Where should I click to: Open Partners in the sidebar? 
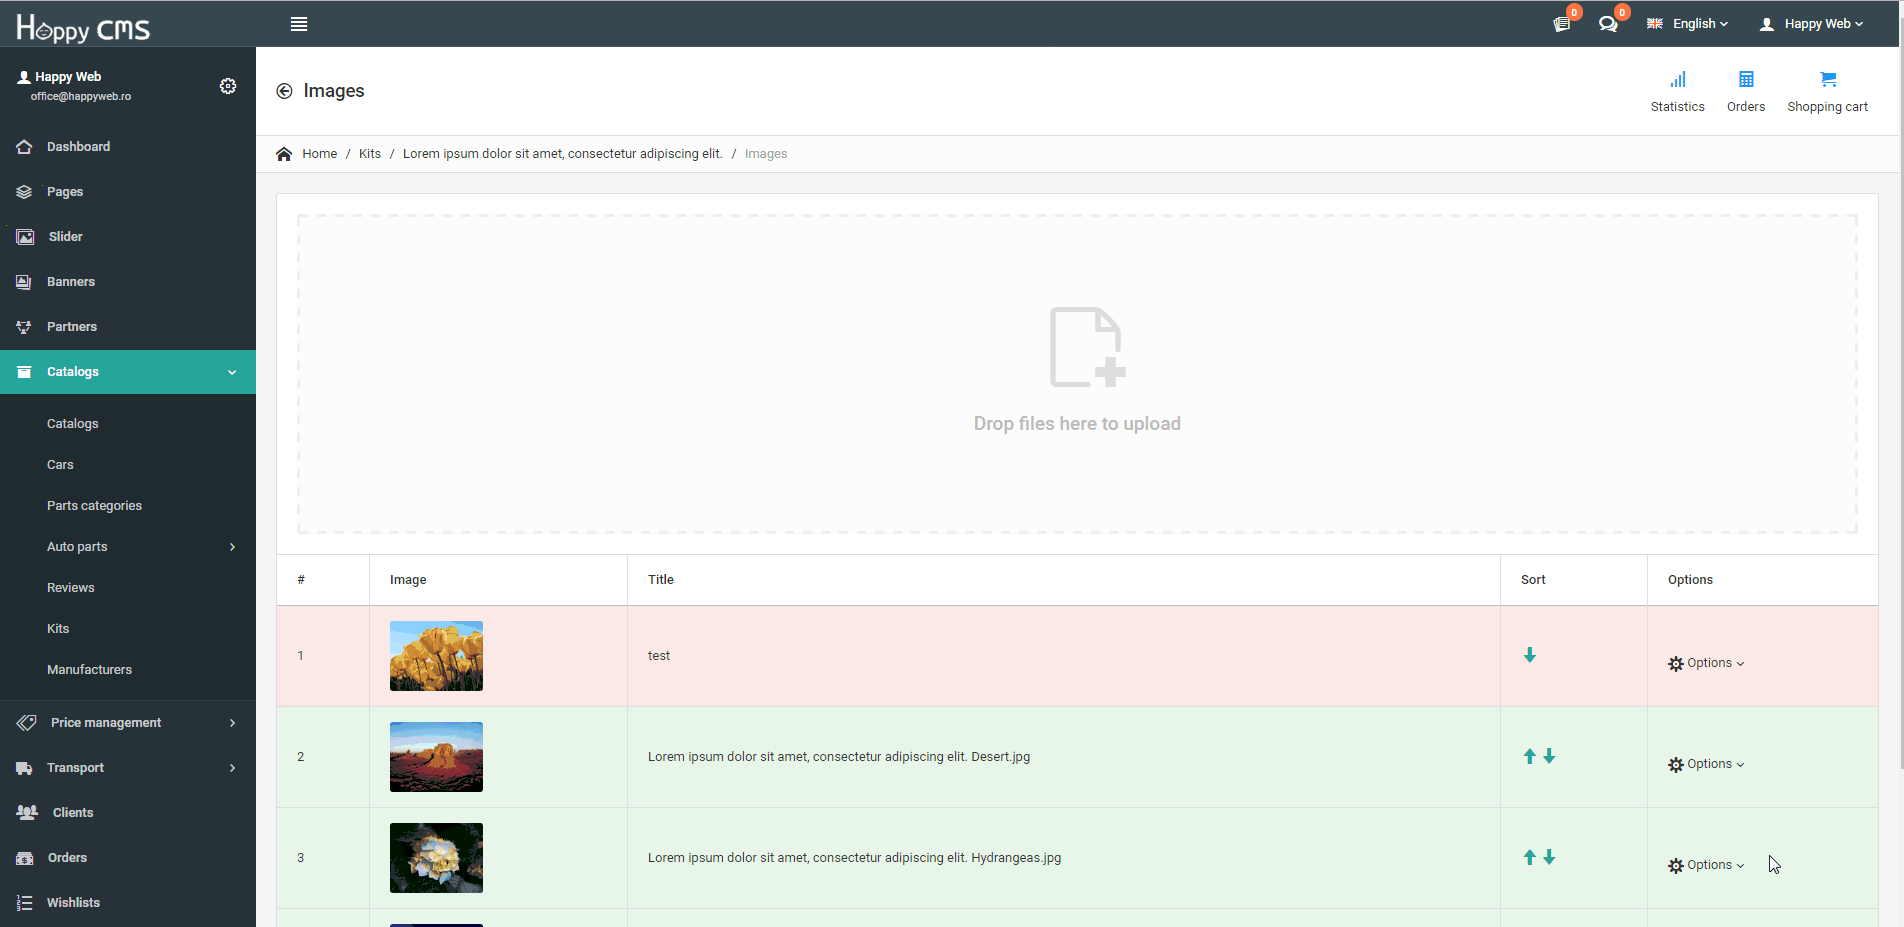pos(128,326)
